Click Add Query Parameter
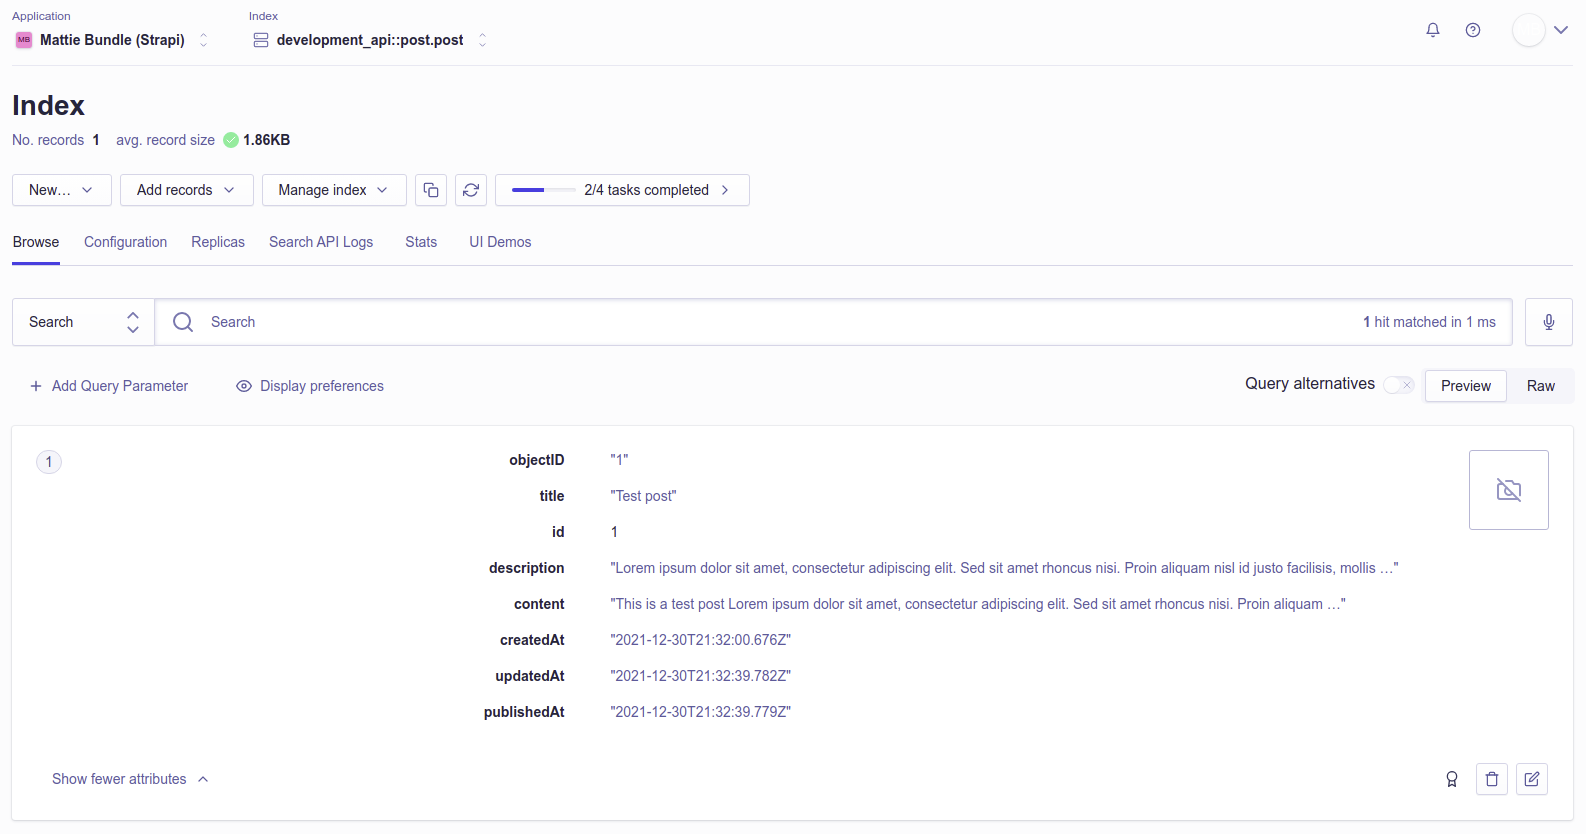The height and width of the screenshot is (834, 1586). click(109, 386)
